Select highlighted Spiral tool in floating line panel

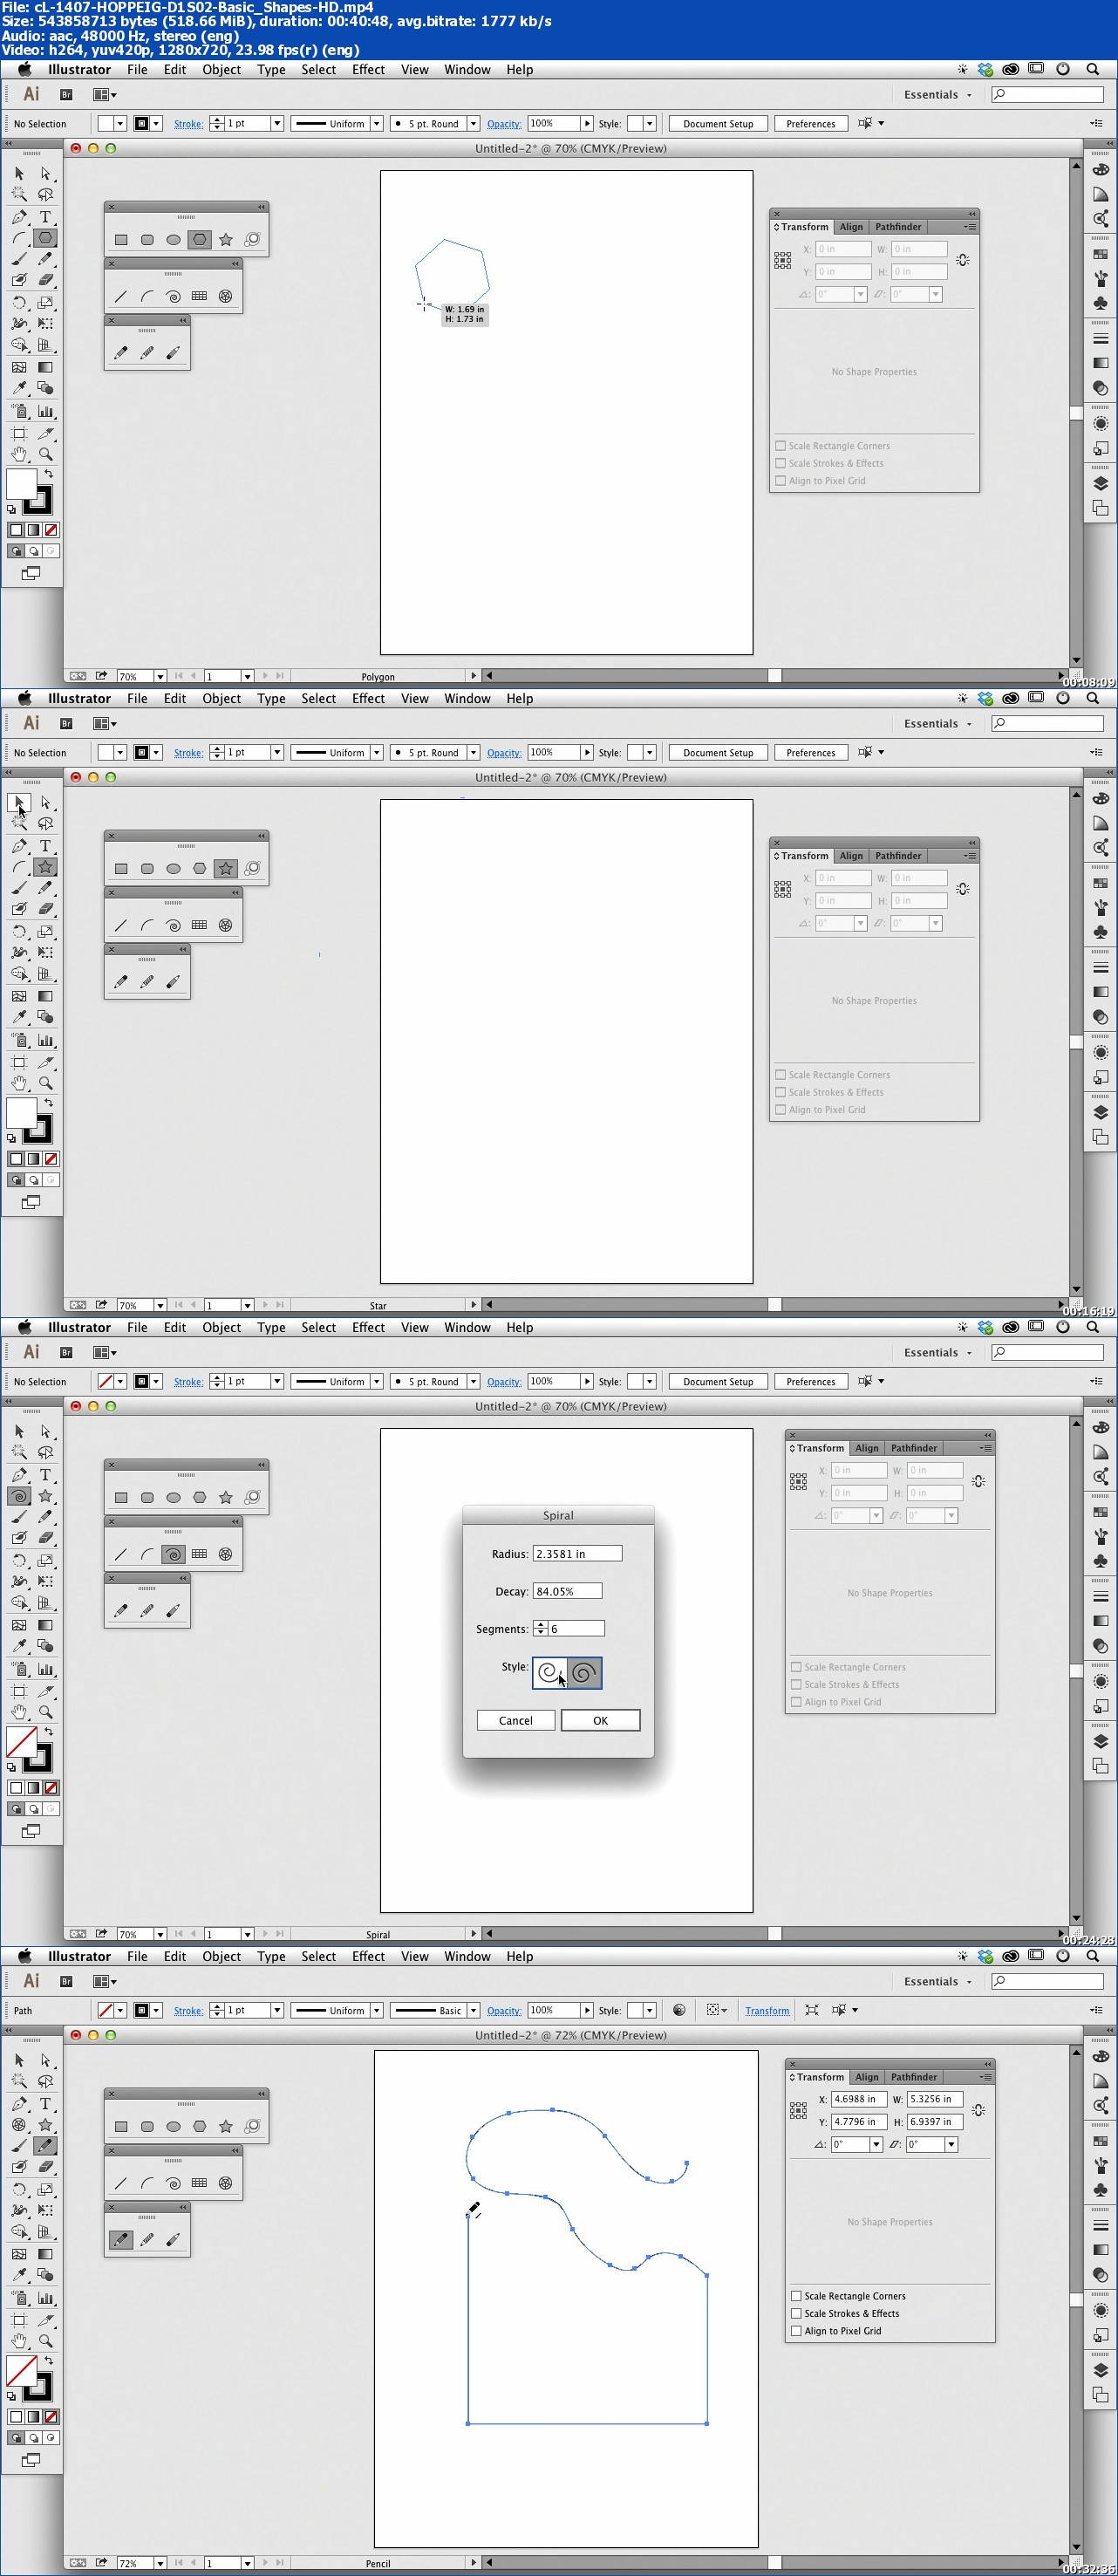point(173,1554)
